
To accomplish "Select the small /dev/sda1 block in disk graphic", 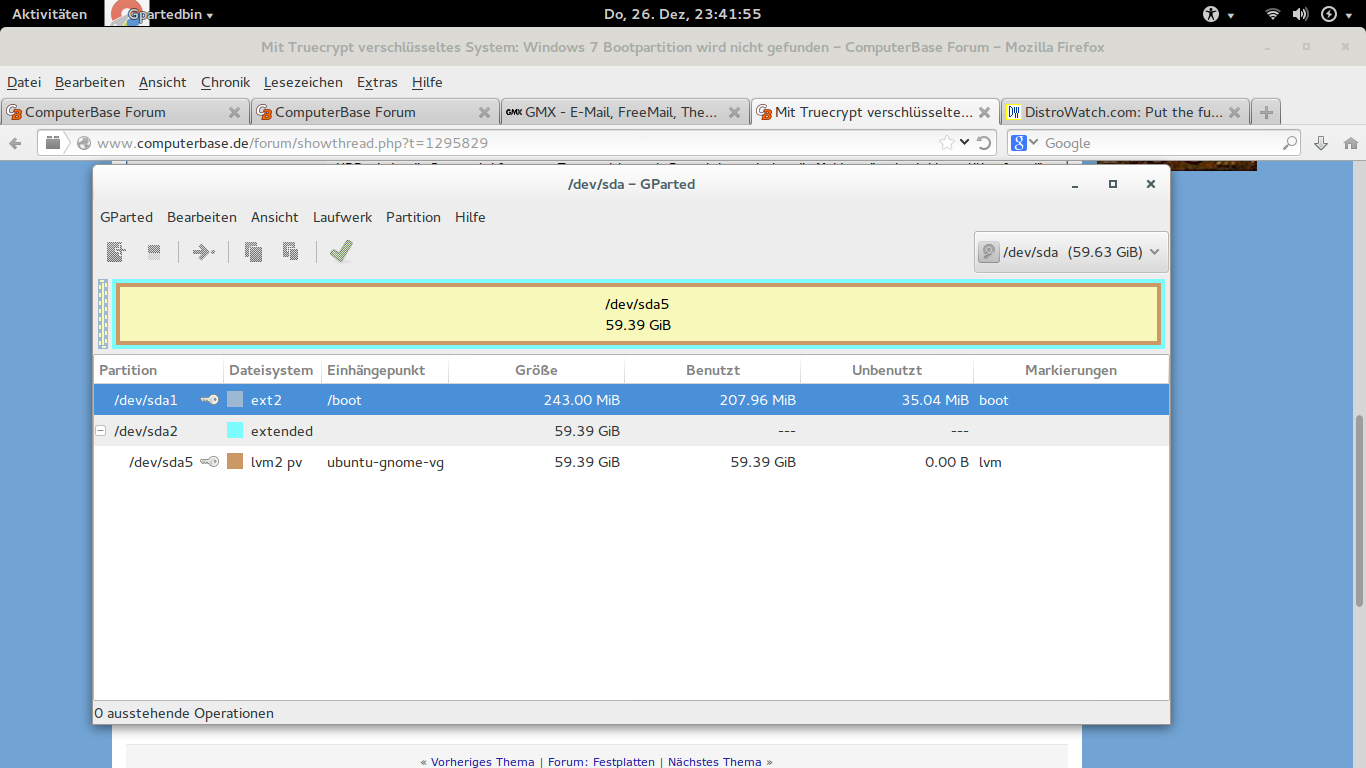I will [103, 314].
